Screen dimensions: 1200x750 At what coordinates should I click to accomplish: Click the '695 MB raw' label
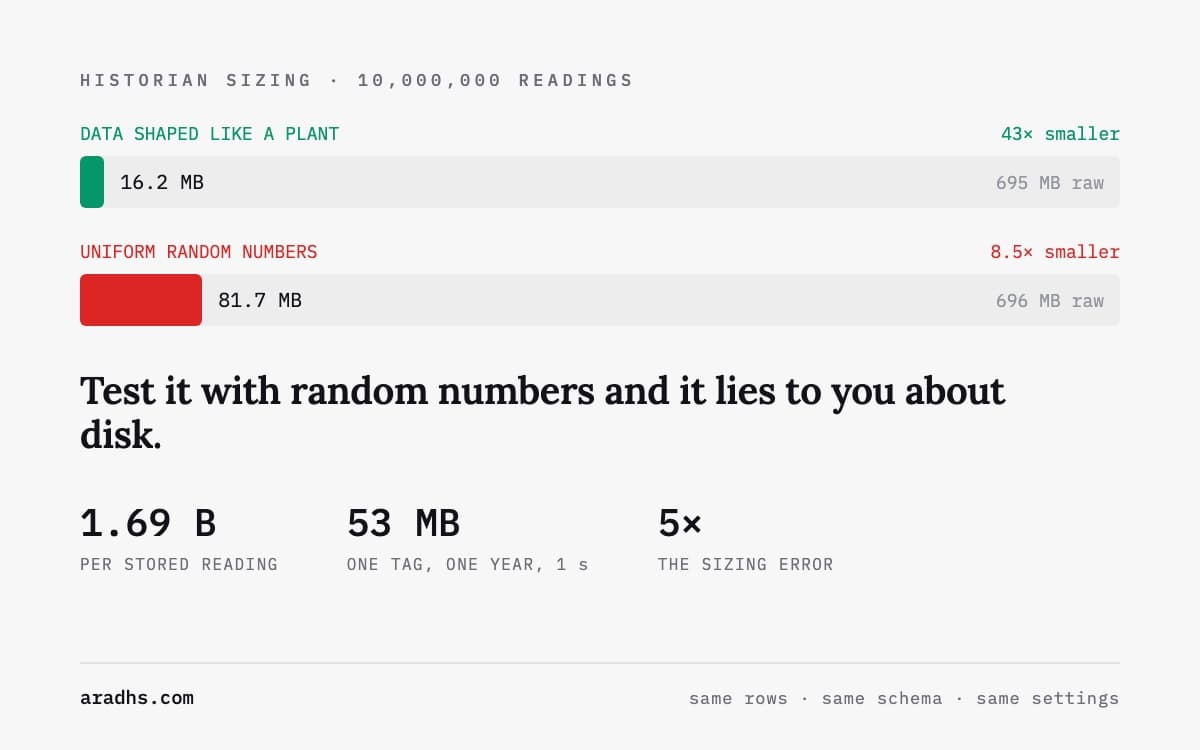click(x=1050, y=183)
